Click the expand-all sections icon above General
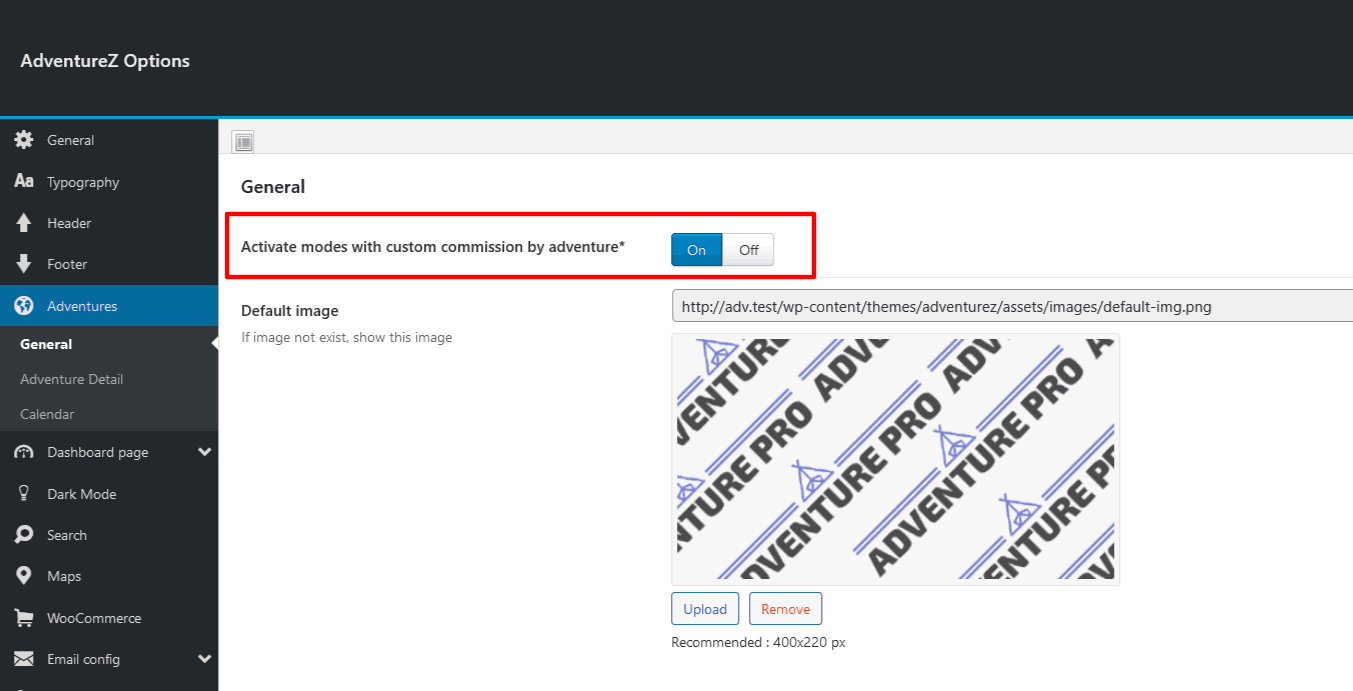The width and height of the screenshot is (1353, 691). click(243, 142)
